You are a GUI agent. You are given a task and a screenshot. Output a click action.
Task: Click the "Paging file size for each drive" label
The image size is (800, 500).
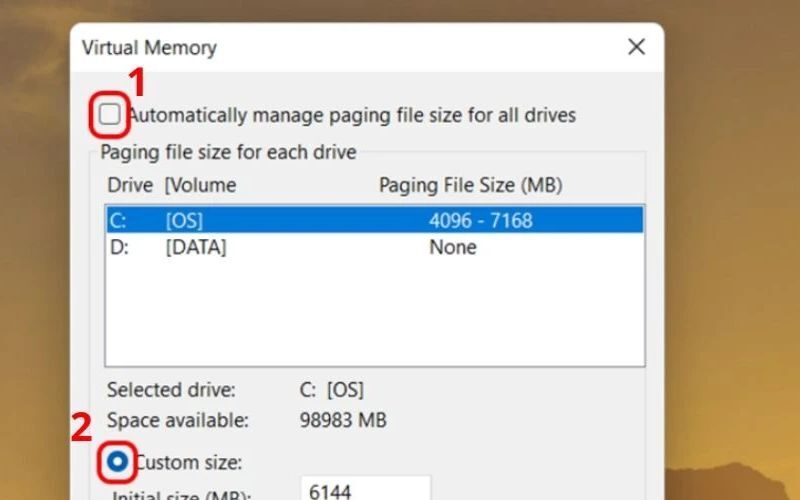229,153
